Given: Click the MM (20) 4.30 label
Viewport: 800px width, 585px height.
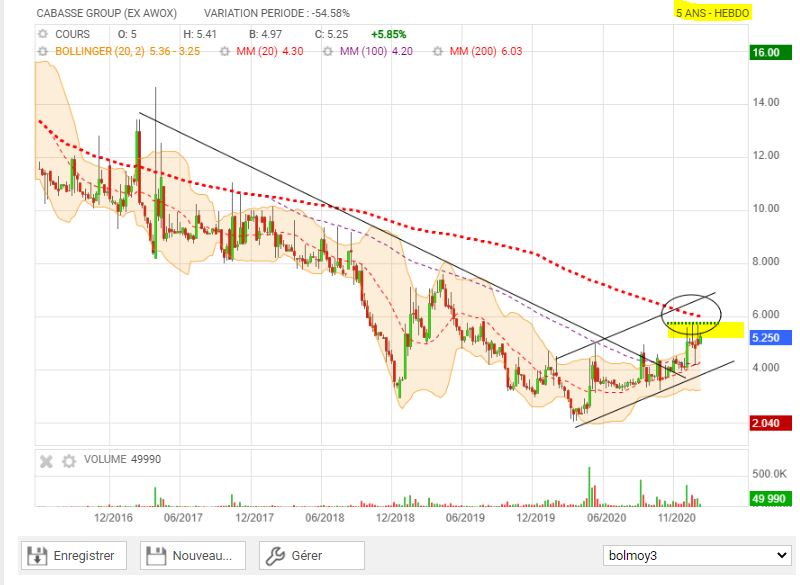Looking at the screenshot, I should (270, 52).
